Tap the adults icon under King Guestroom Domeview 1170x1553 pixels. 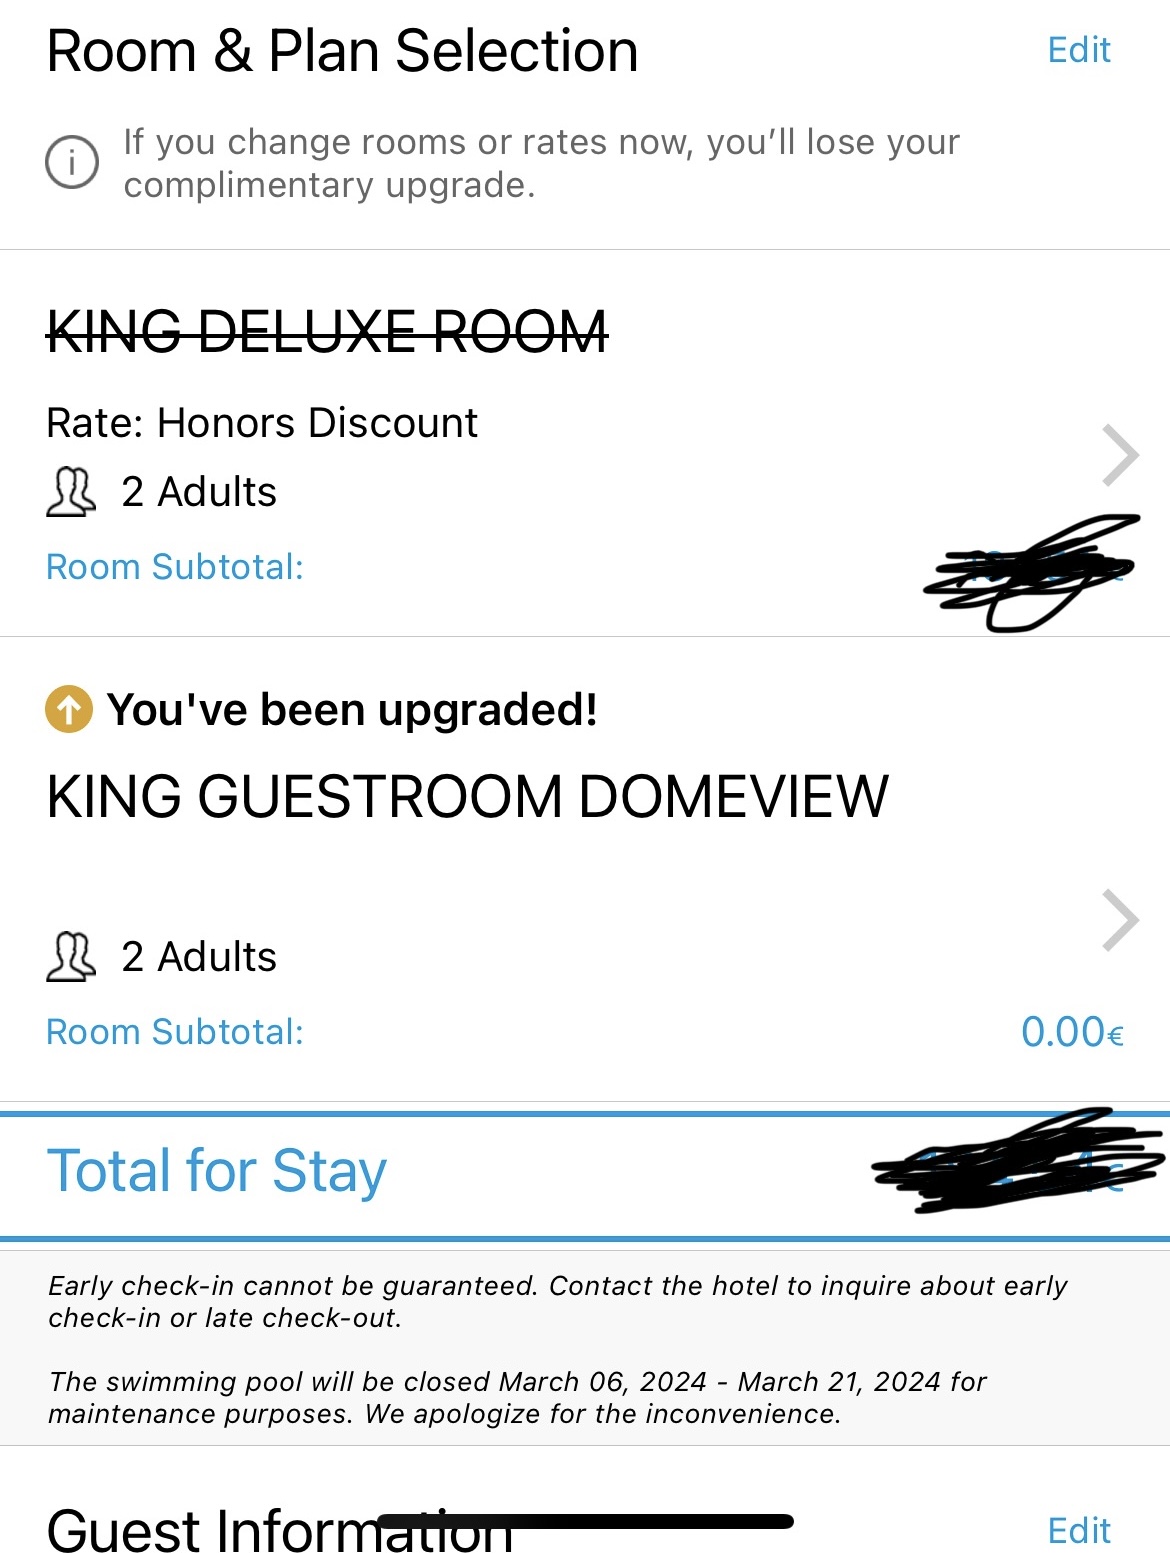click(x=71, y=957)
